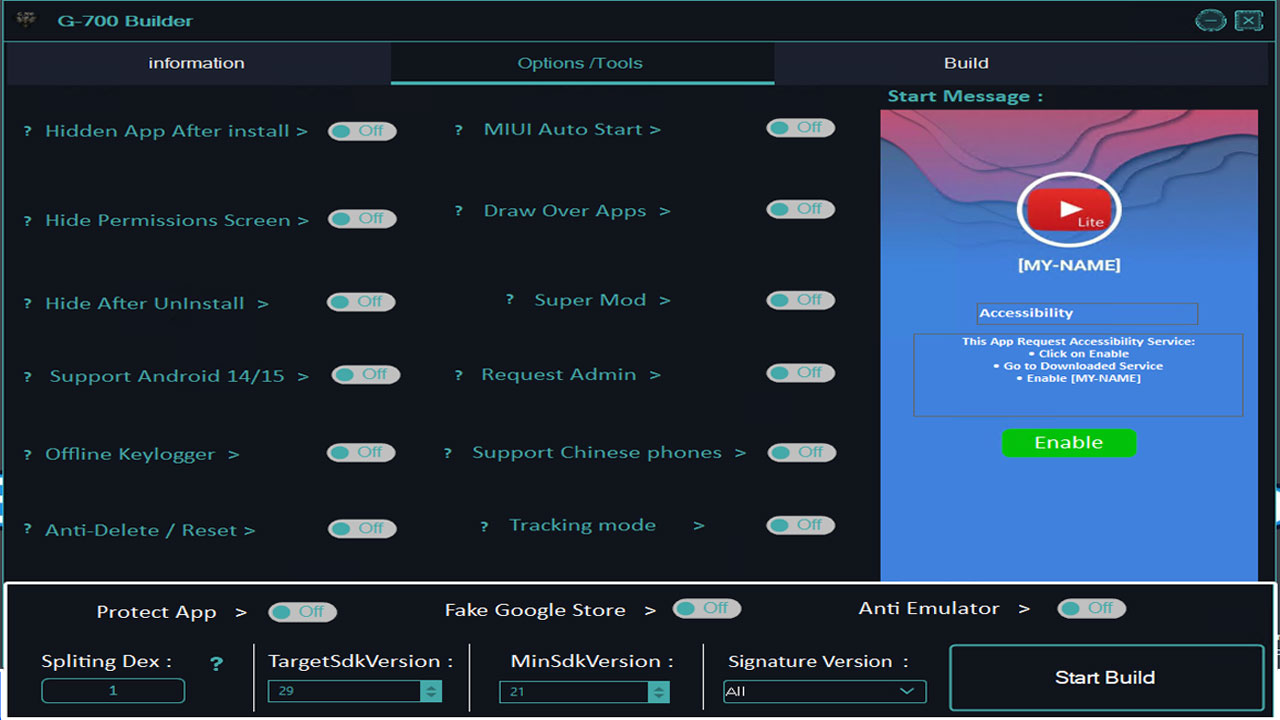
Task: Increase TargetSdkVersion with the up arrow
Action: 431,685
